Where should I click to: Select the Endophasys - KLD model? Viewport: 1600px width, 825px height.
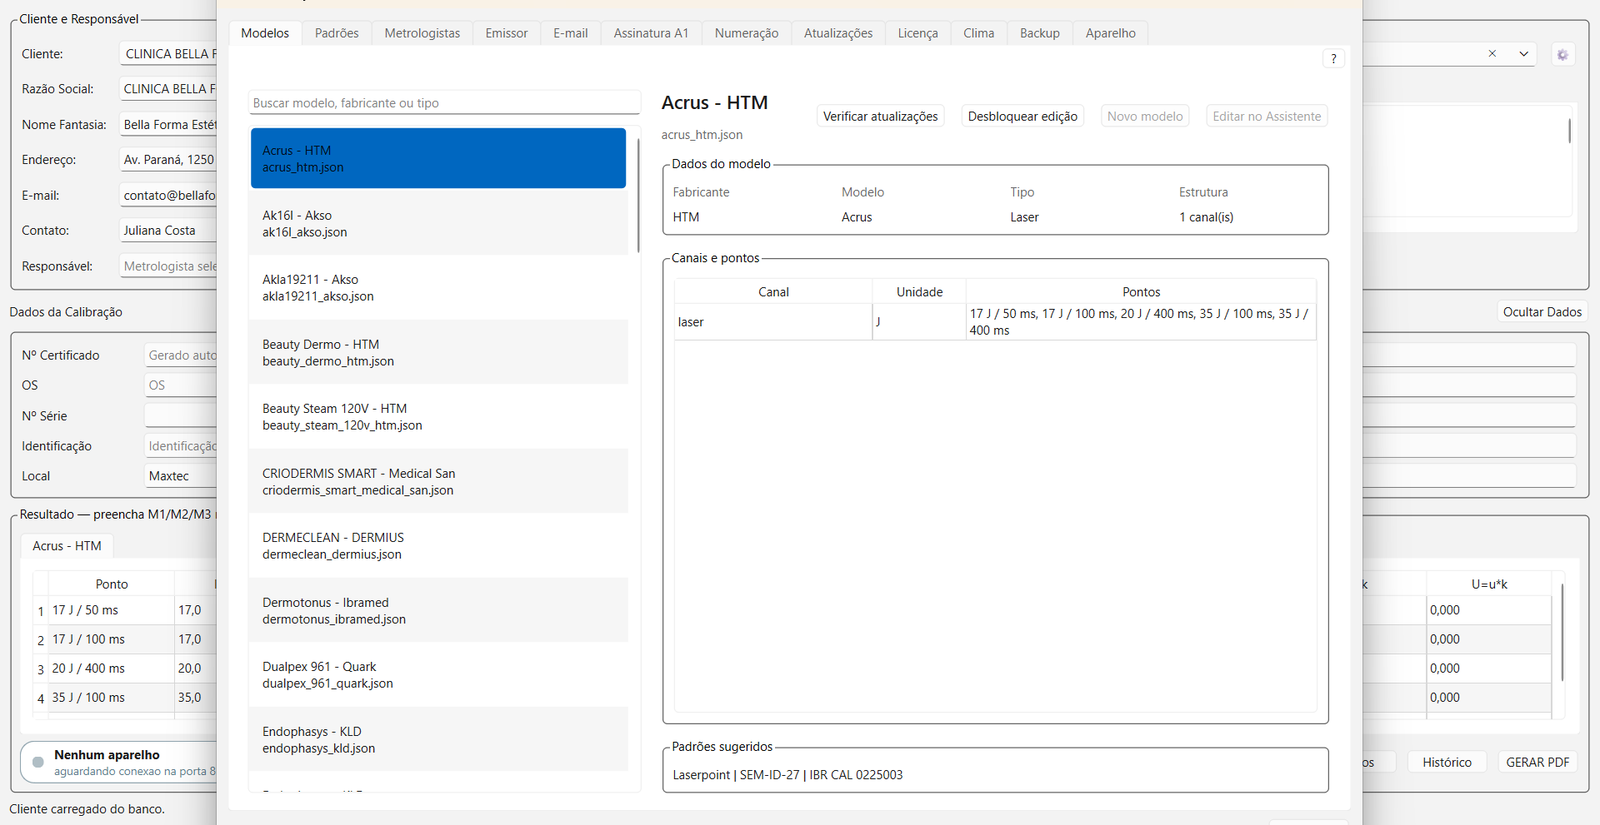click(x=438, y=739)
